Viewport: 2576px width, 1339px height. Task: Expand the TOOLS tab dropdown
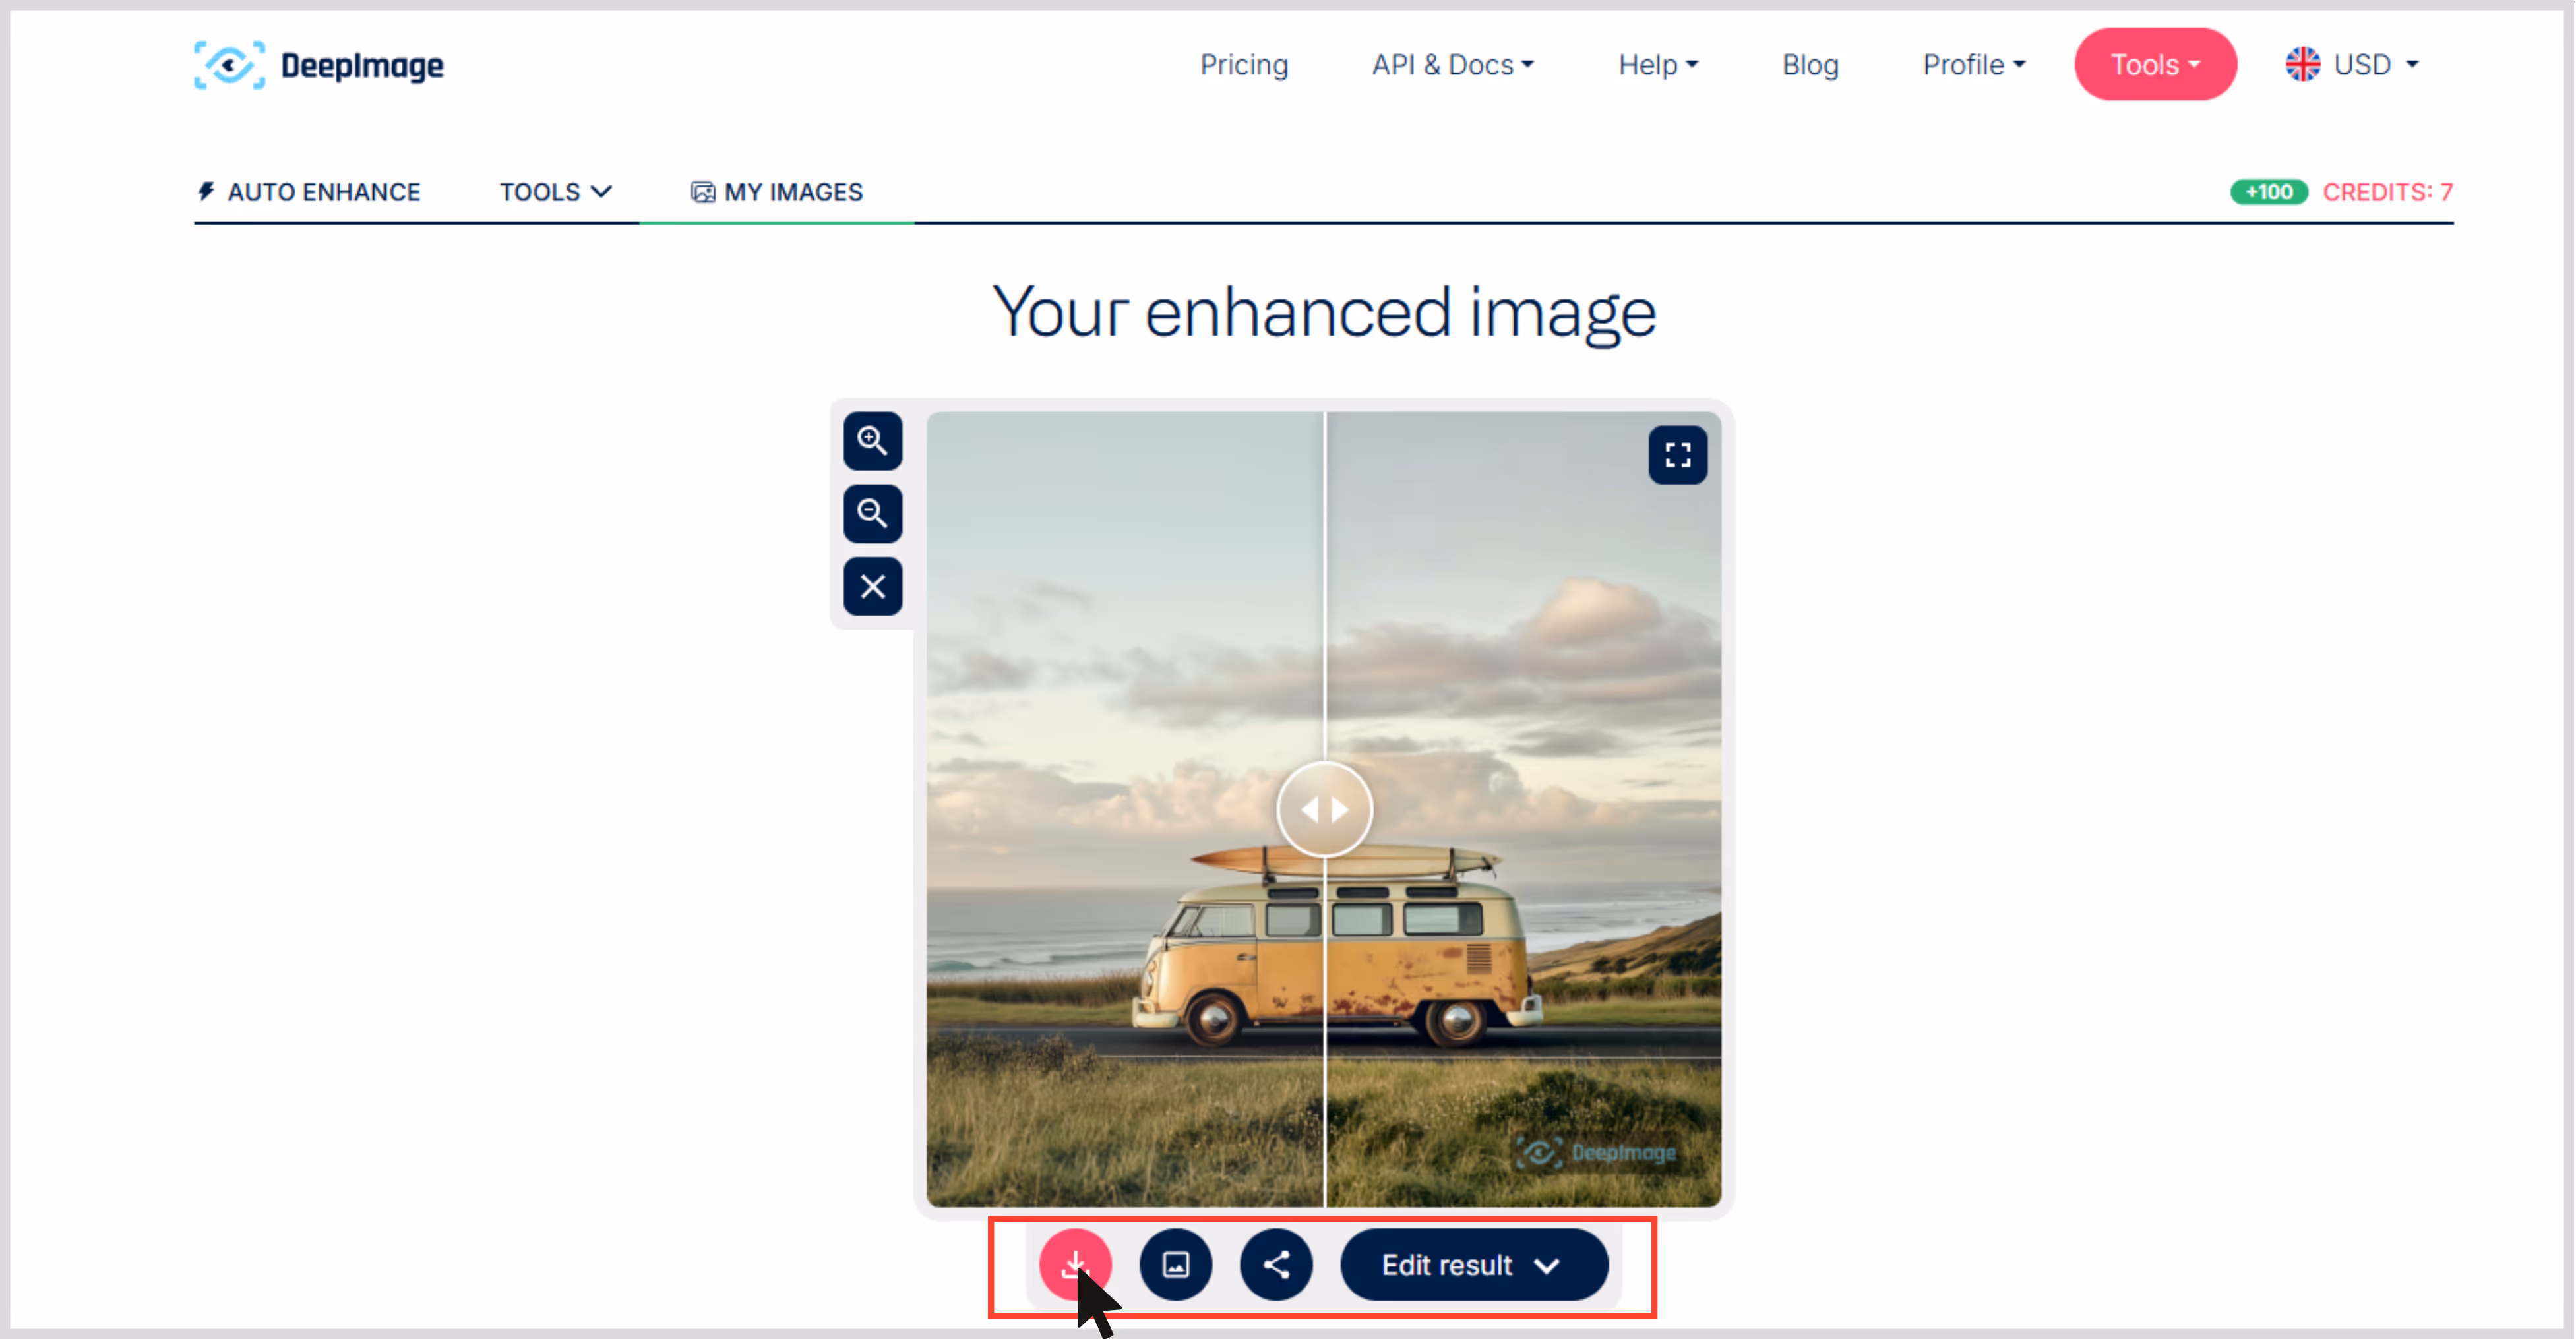pos(555,191)
